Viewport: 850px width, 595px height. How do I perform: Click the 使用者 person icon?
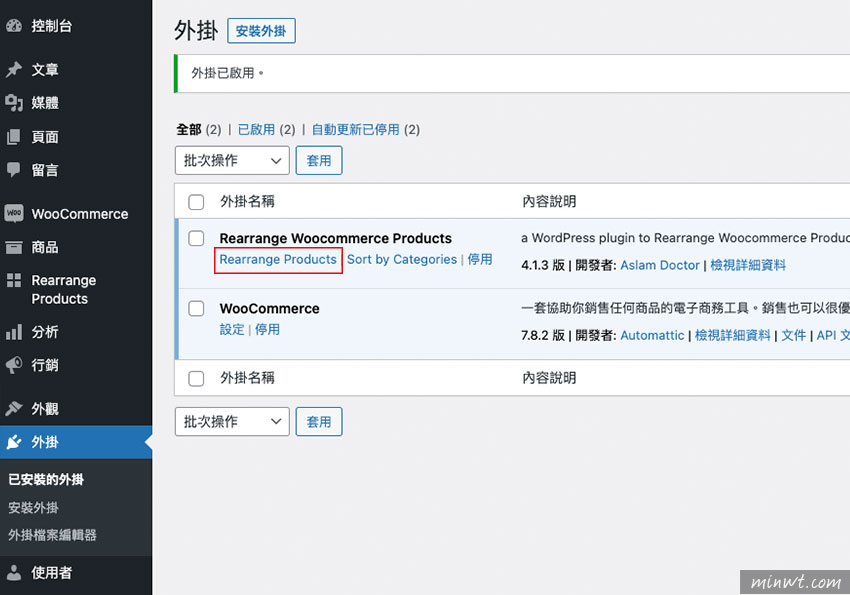coord(14,572)
